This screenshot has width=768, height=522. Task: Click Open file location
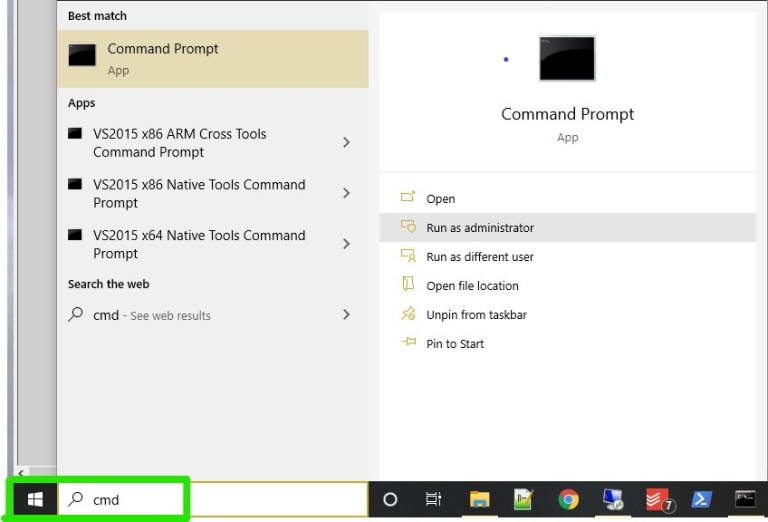click(567, 285)
